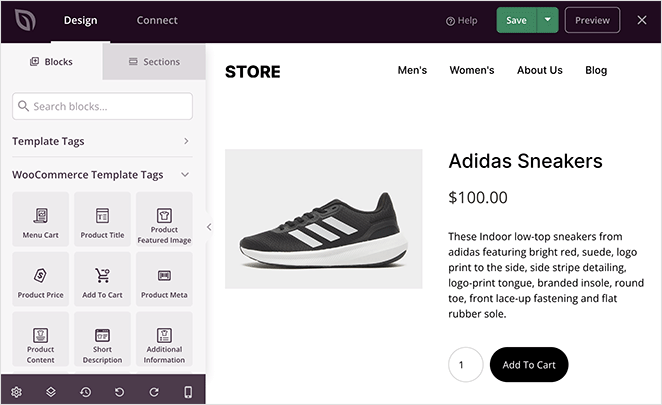Viewport: 662px width, 405px height.
Task: Open the About Us menu link
Action: point(540,70)
